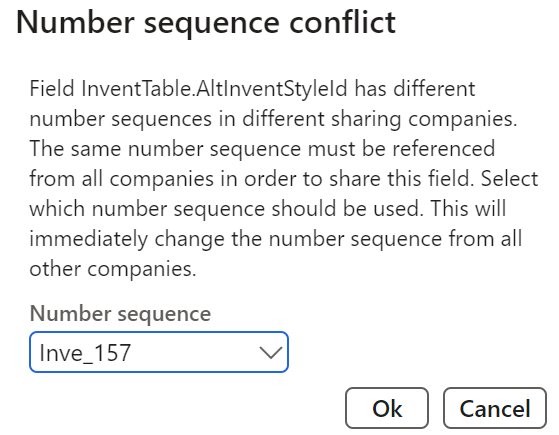
Task: Click the down arrow icon beside Inve_157
Action: pyautogui.click(x=271, y=353)
